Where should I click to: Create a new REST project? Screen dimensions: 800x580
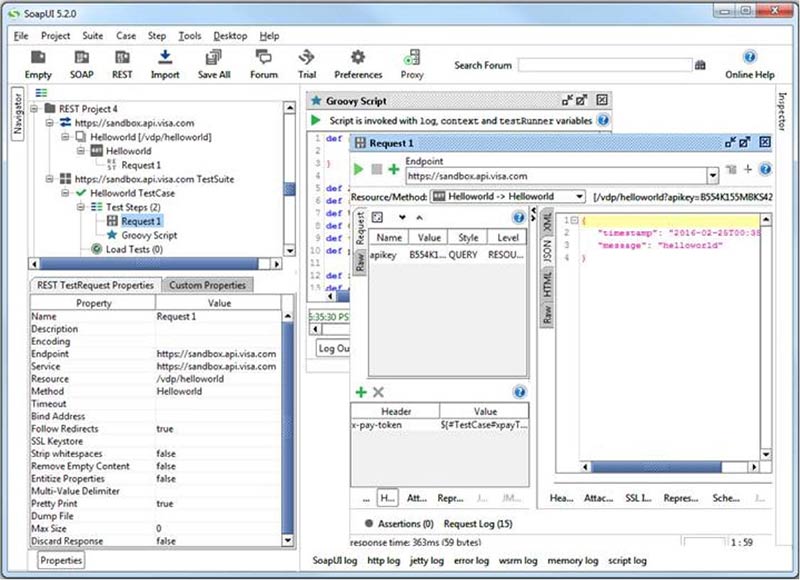click(122, 58)
